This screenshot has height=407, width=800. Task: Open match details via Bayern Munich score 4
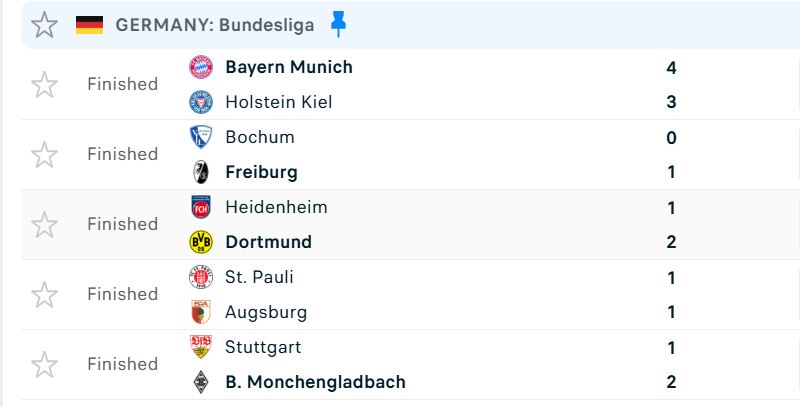(x=671, y=67)
